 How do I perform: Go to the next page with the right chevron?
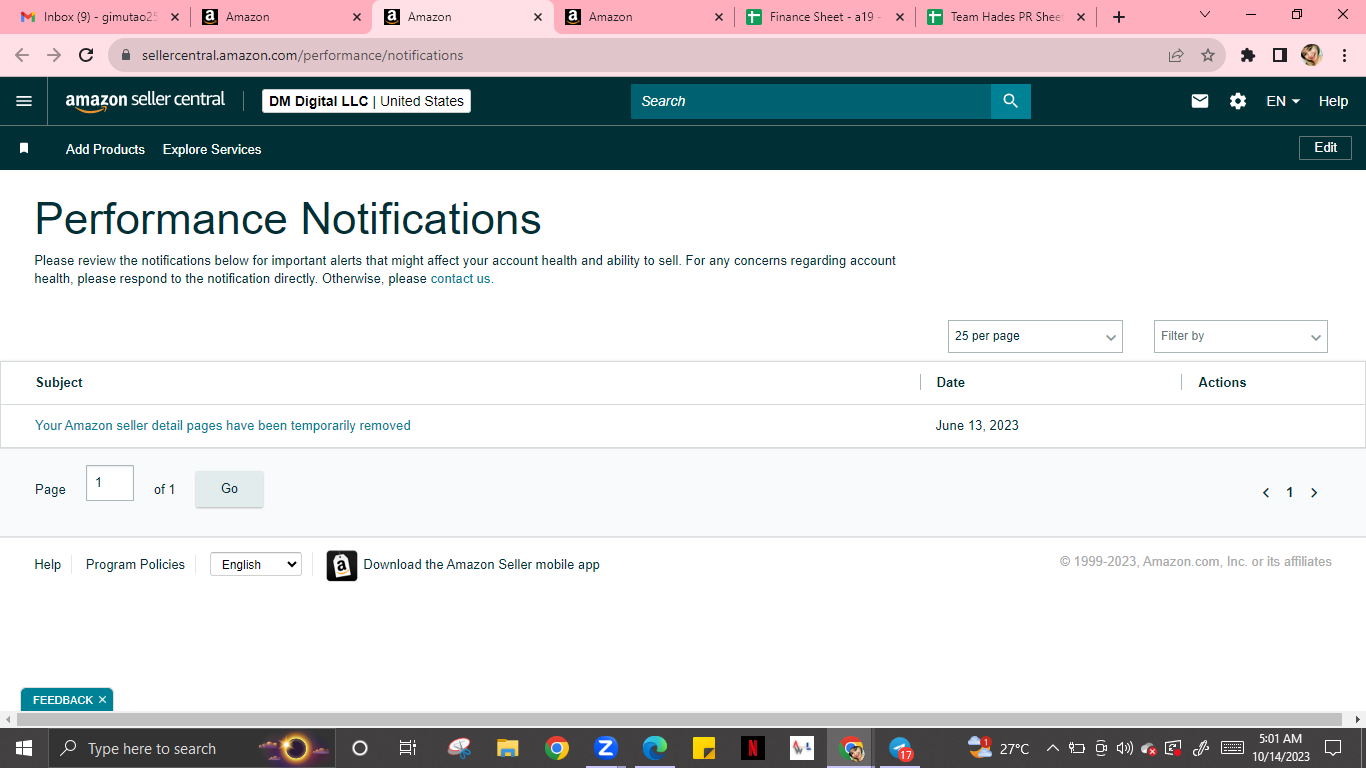click(1314, 492)
